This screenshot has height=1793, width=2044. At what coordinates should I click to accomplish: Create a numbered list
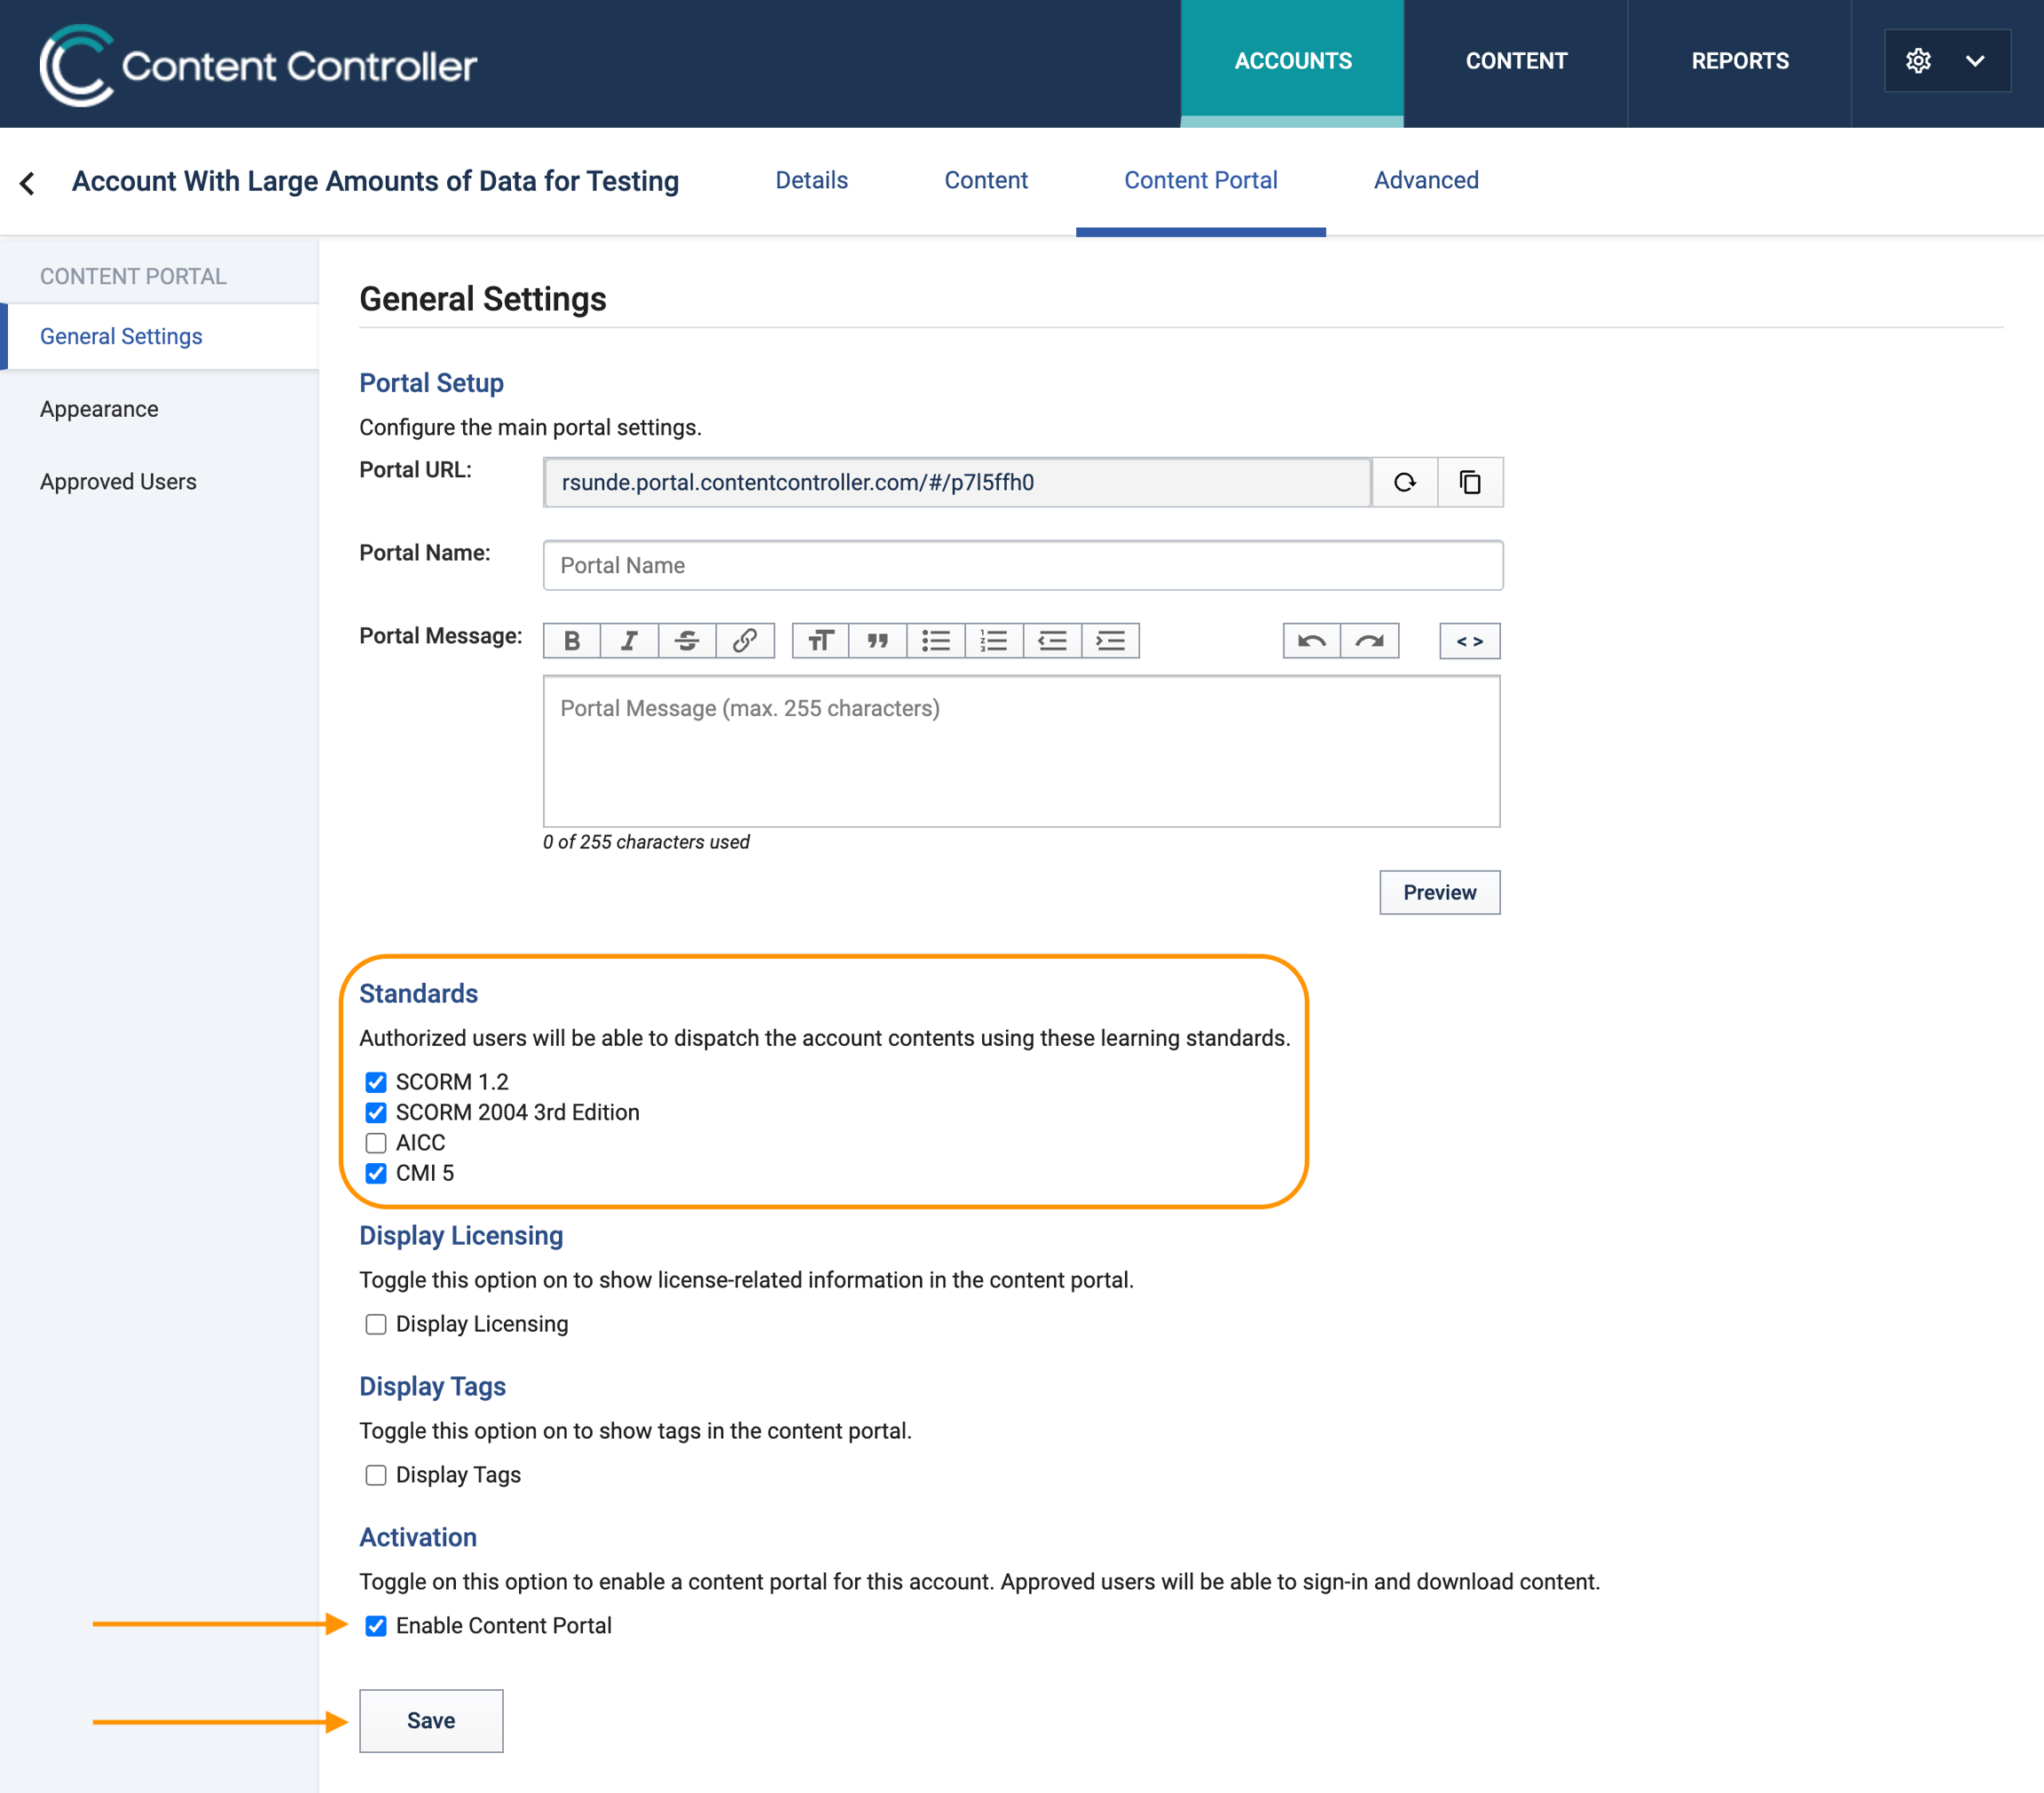coord(994,640)
